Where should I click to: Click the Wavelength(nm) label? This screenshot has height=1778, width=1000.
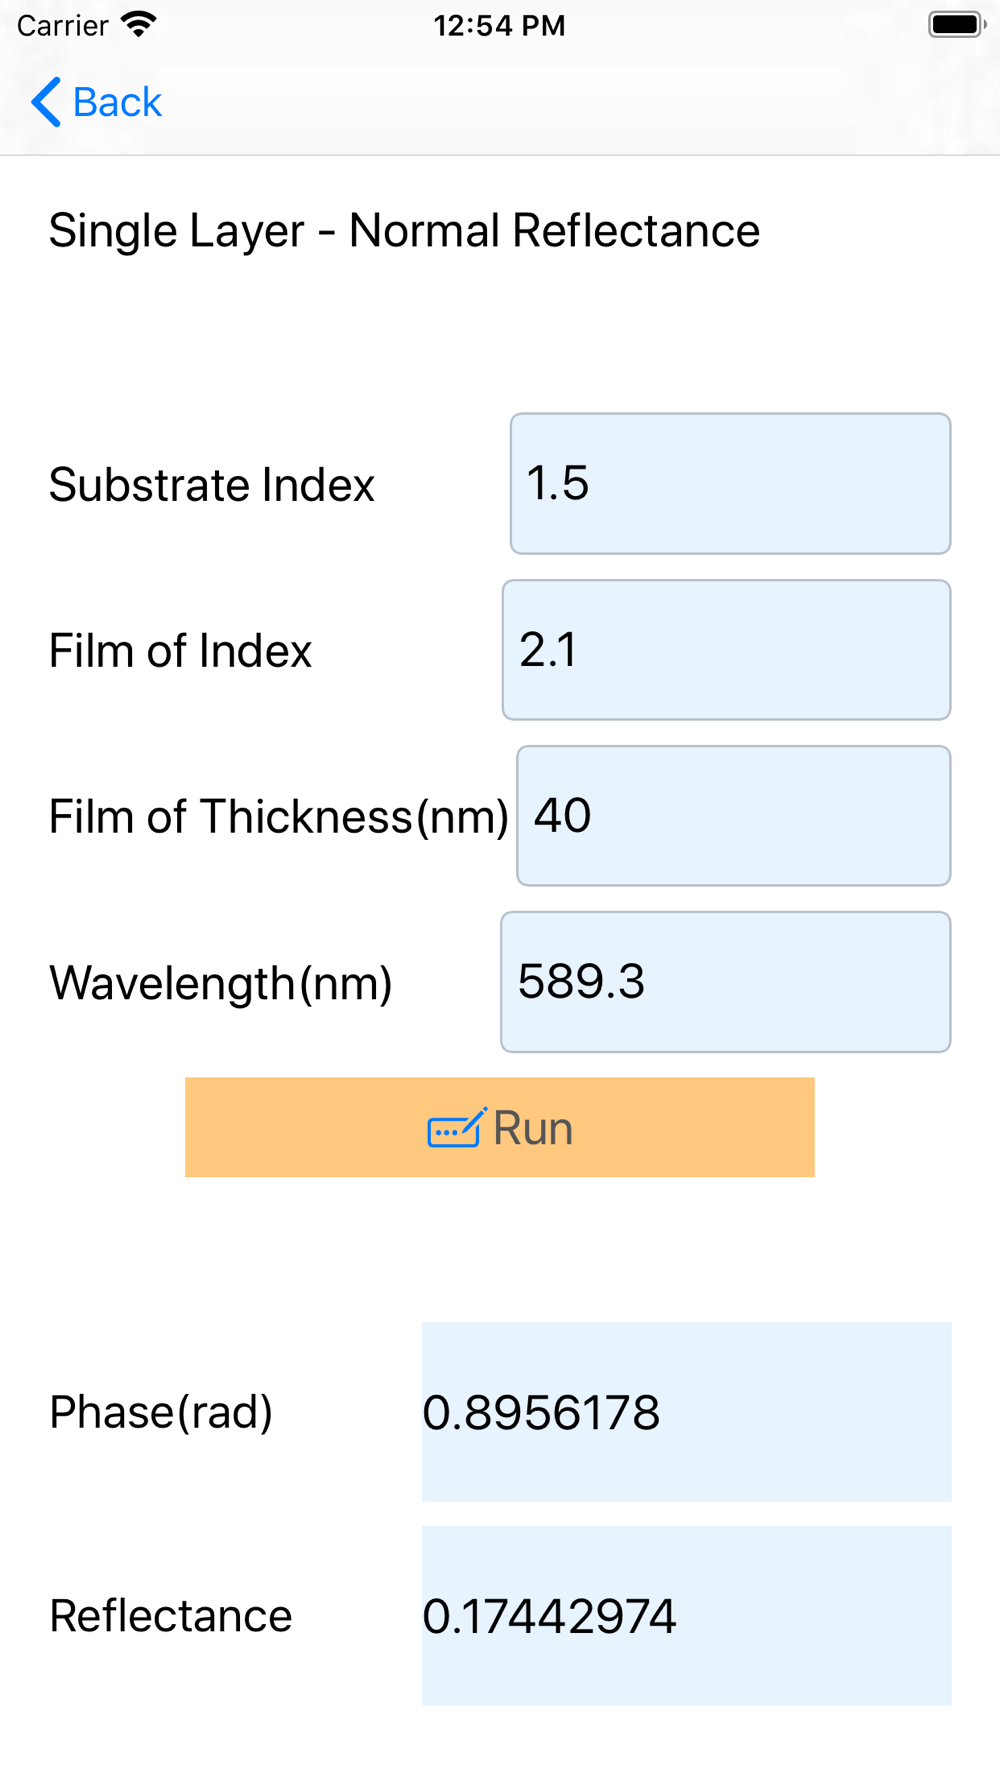coord(221,983)
